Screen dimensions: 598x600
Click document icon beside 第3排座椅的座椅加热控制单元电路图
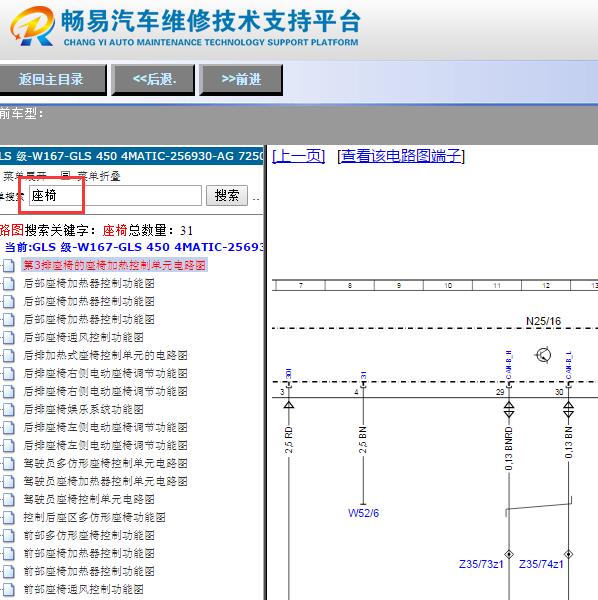pyautogui.click(x=9, y=265)
